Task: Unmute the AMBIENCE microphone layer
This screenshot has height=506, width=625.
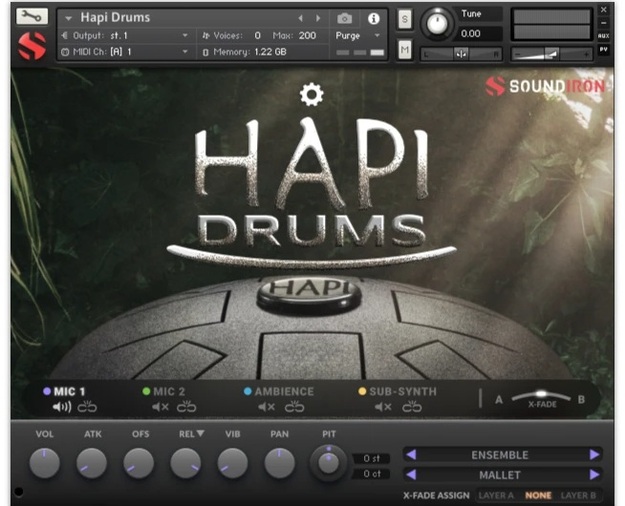Action: (266, 407)
